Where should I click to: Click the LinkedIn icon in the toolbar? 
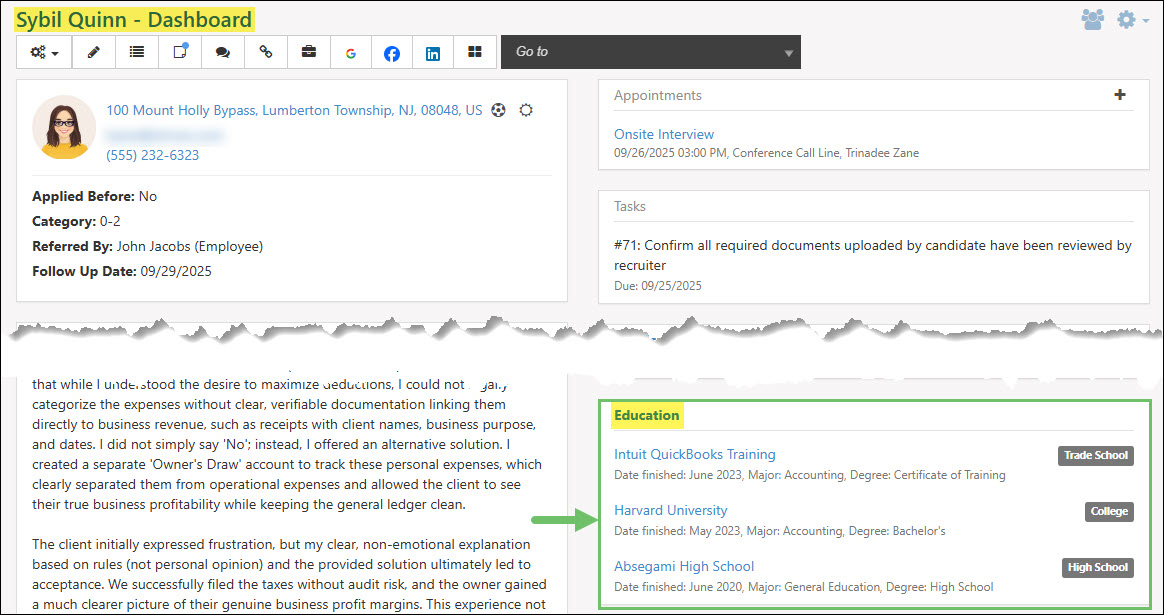click(433, 52)
